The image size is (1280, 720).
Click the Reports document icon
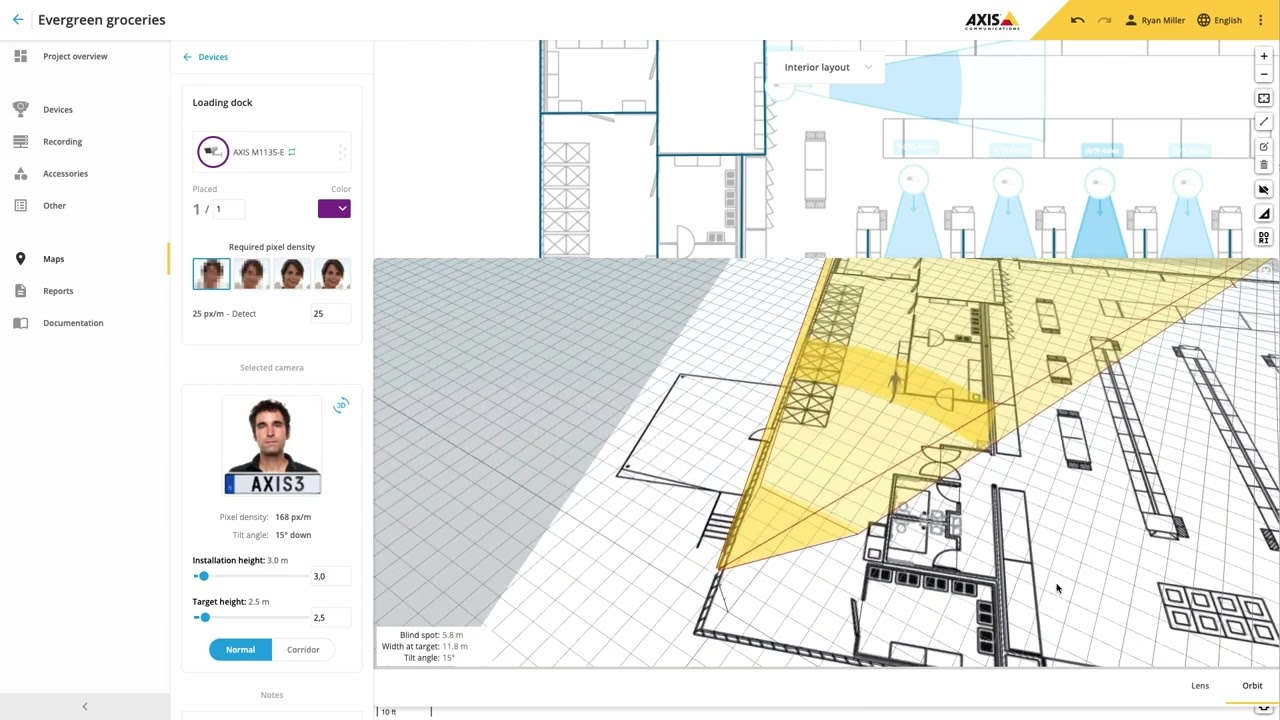(20, 291)
